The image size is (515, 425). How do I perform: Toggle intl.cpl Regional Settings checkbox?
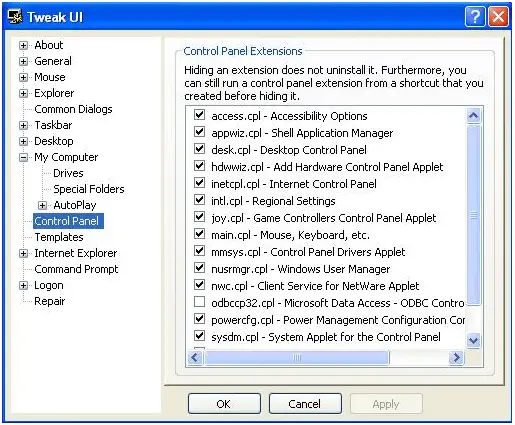pyautogui.click(x=199, y=200)
